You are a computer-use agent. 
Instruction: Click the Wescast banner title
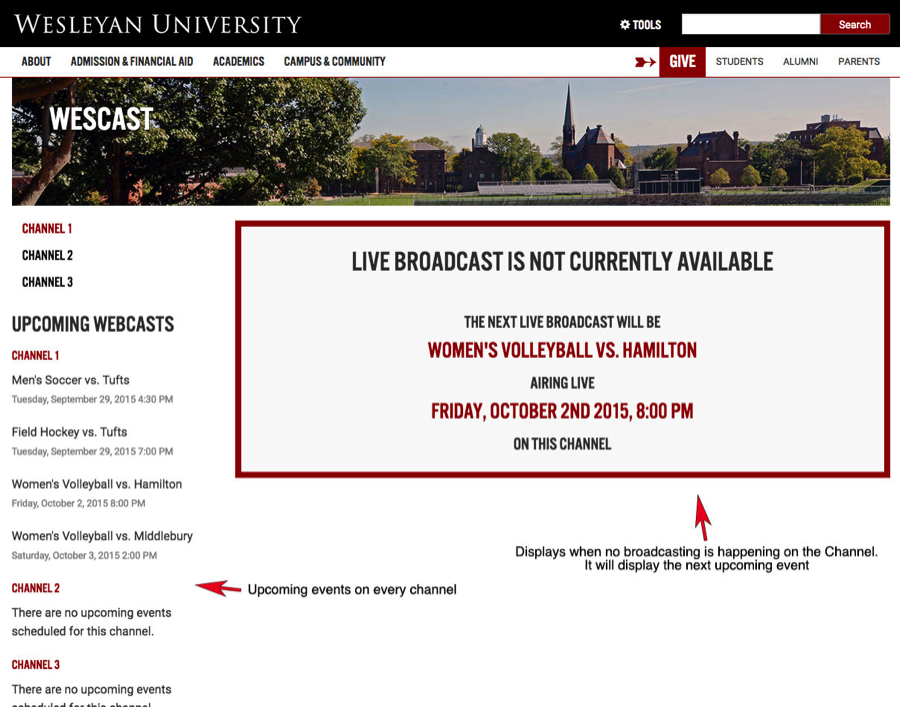102,119
